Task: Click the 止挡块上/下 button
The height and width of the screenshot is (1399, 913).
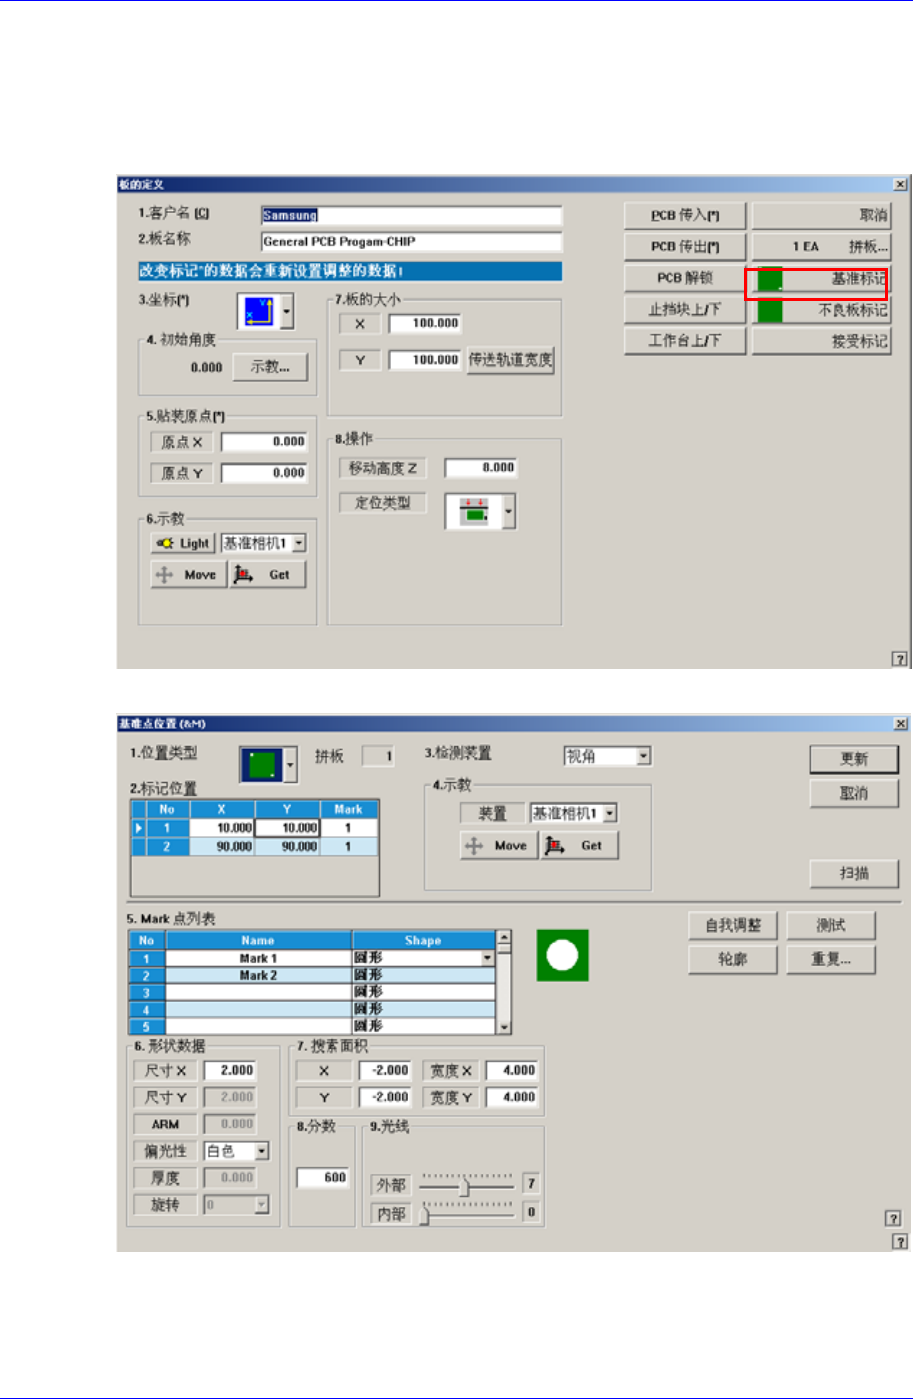Action: click(x=686, y=309)
